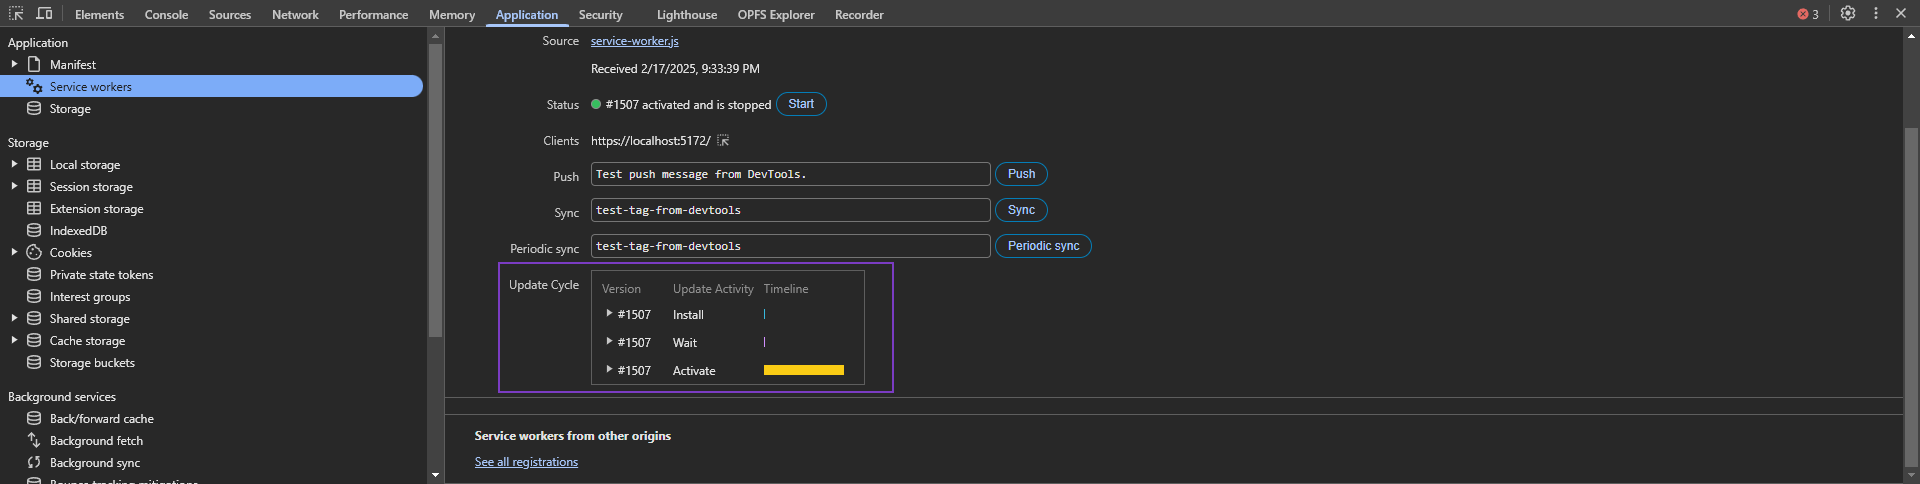Click the Push message text field
Screen dimensions: 1920x484
coord(790,174)
